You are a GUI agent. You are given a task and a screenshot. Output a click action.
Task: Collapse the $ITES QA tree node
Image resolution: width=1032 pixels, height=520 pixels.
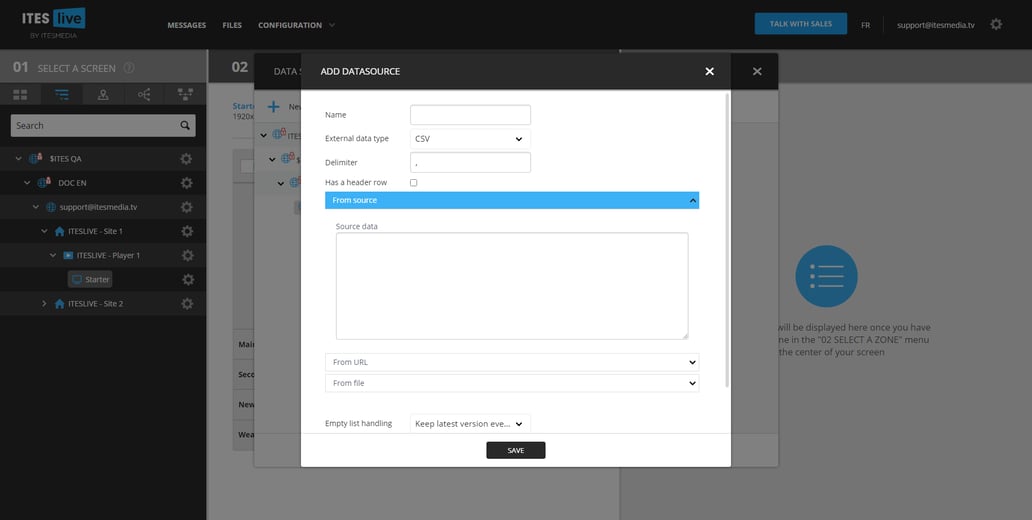[18, 159]
